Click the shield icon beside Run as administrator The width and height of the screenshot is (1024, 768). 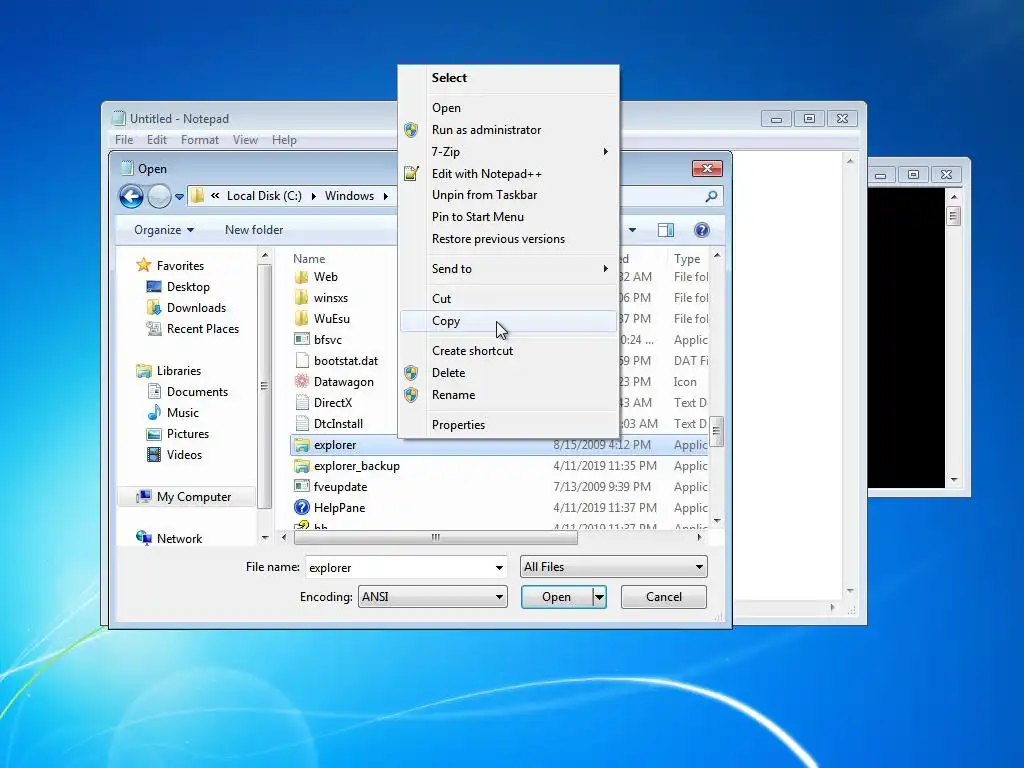[411, 130]
